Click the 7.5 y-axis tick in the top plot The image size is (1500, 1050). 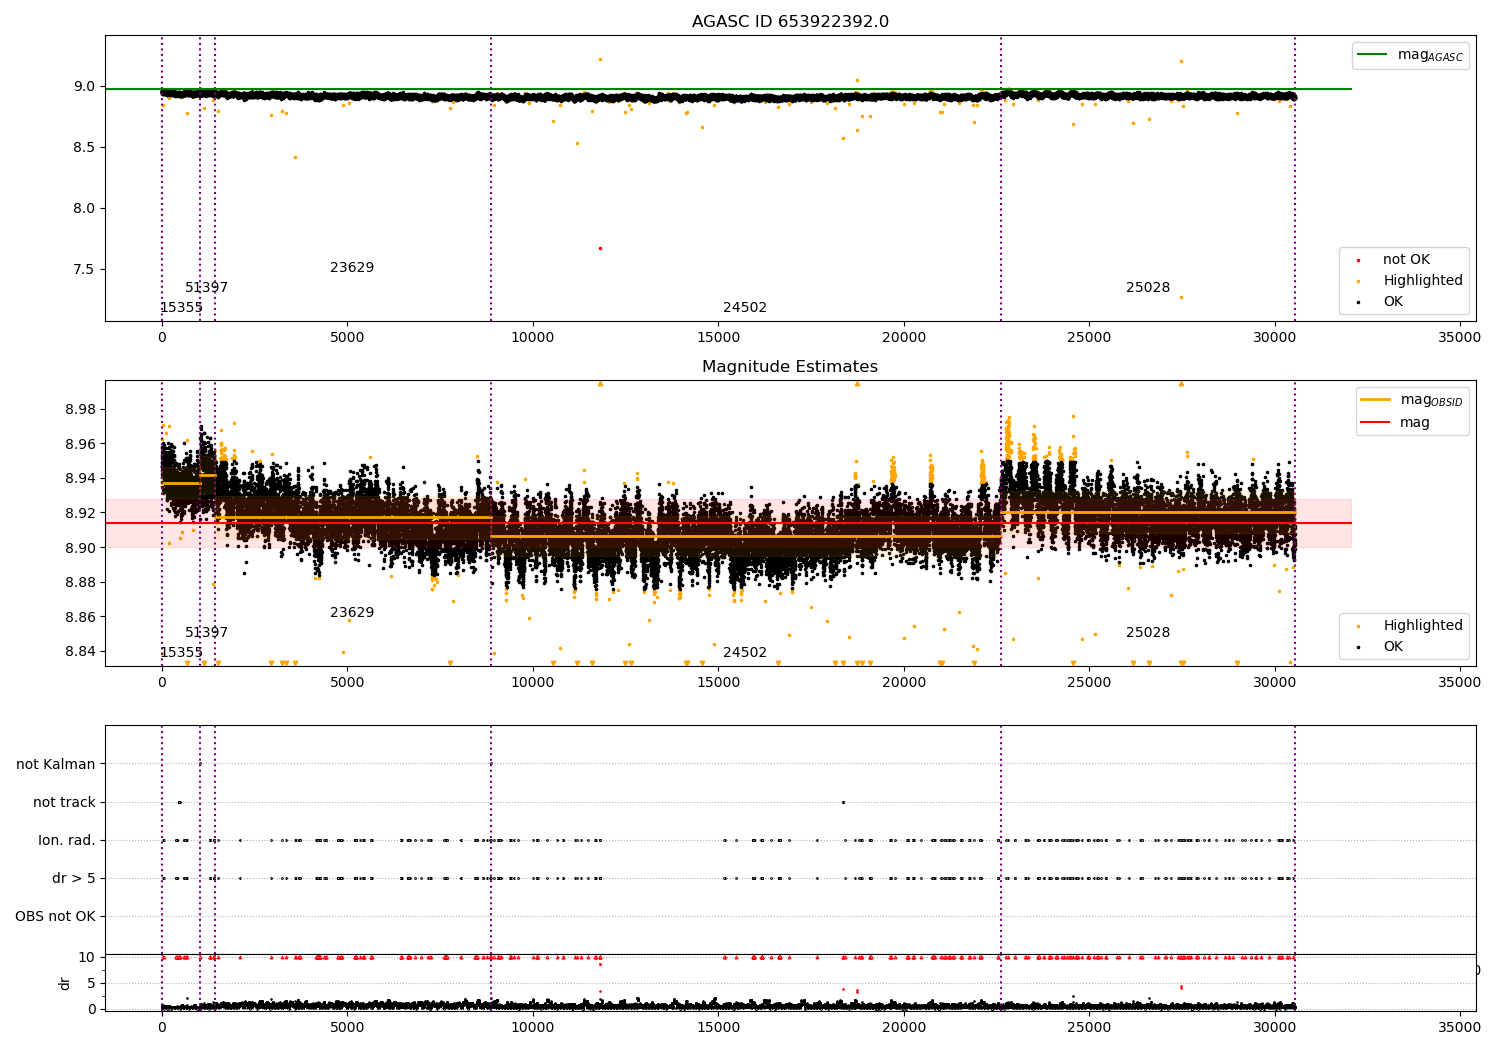click(84, 270)
